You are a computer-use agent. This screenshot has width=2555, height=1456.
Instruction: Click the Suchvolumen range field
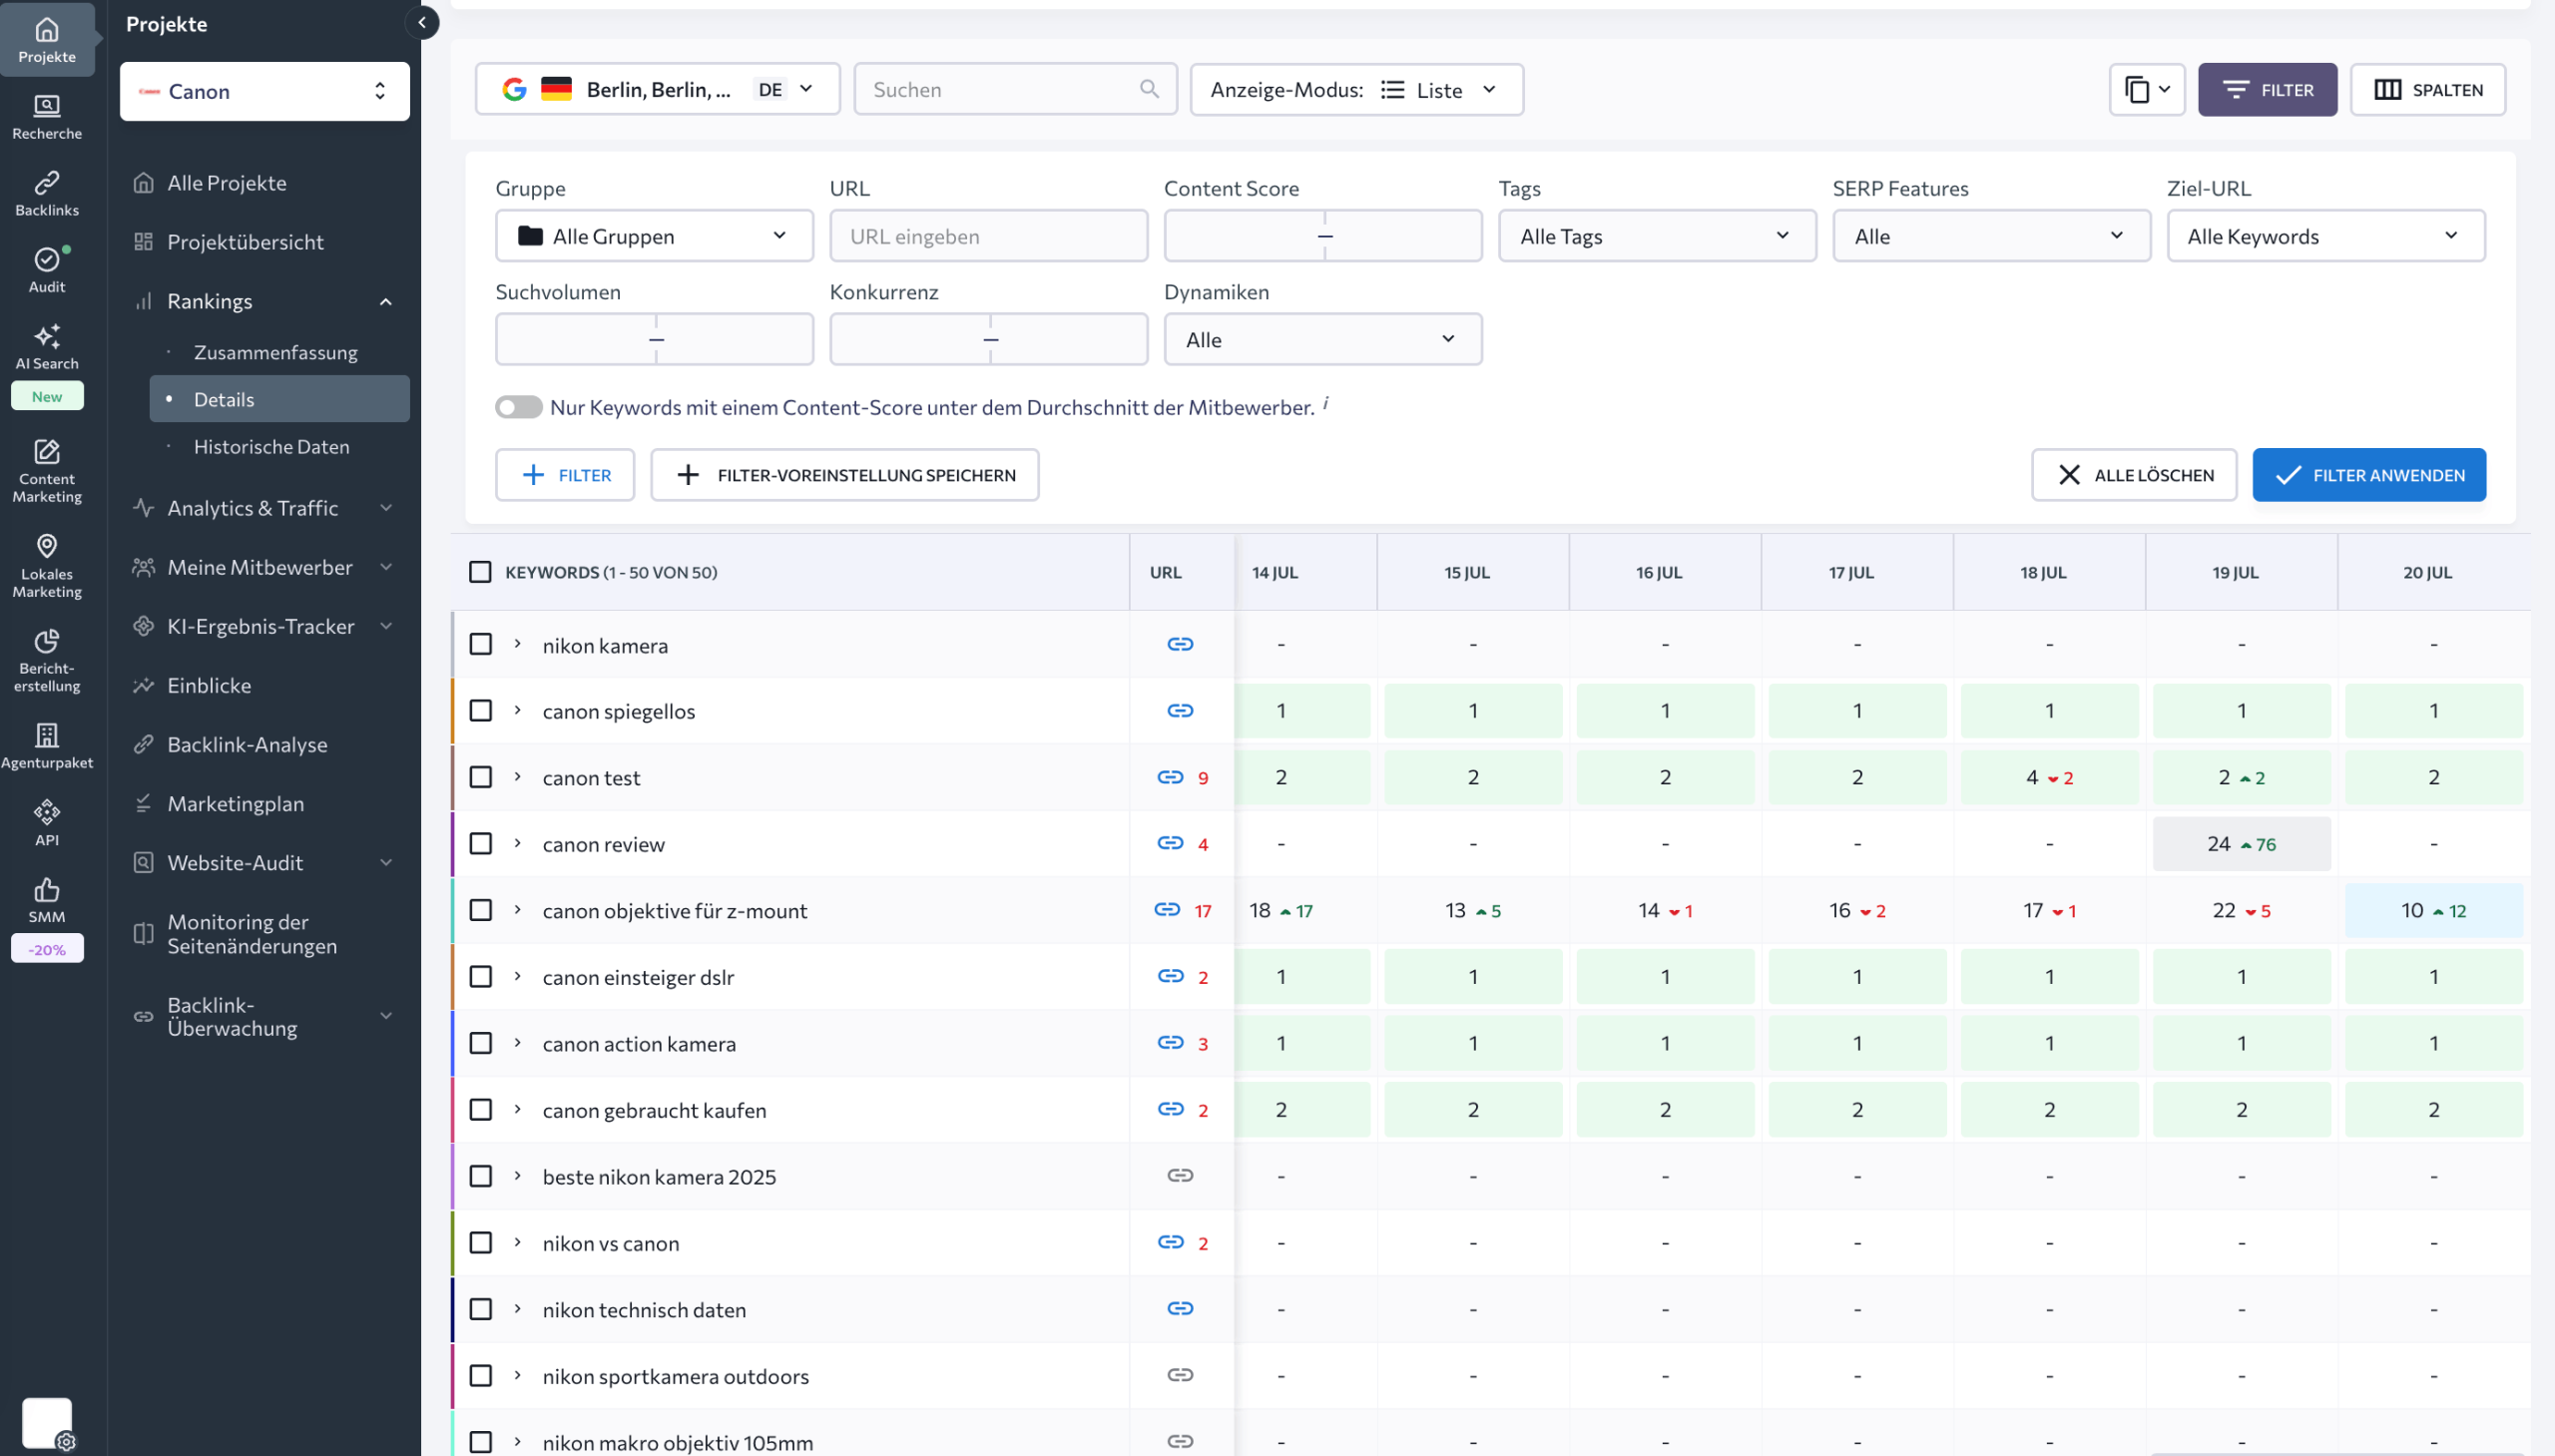click(x=654, y=340)
